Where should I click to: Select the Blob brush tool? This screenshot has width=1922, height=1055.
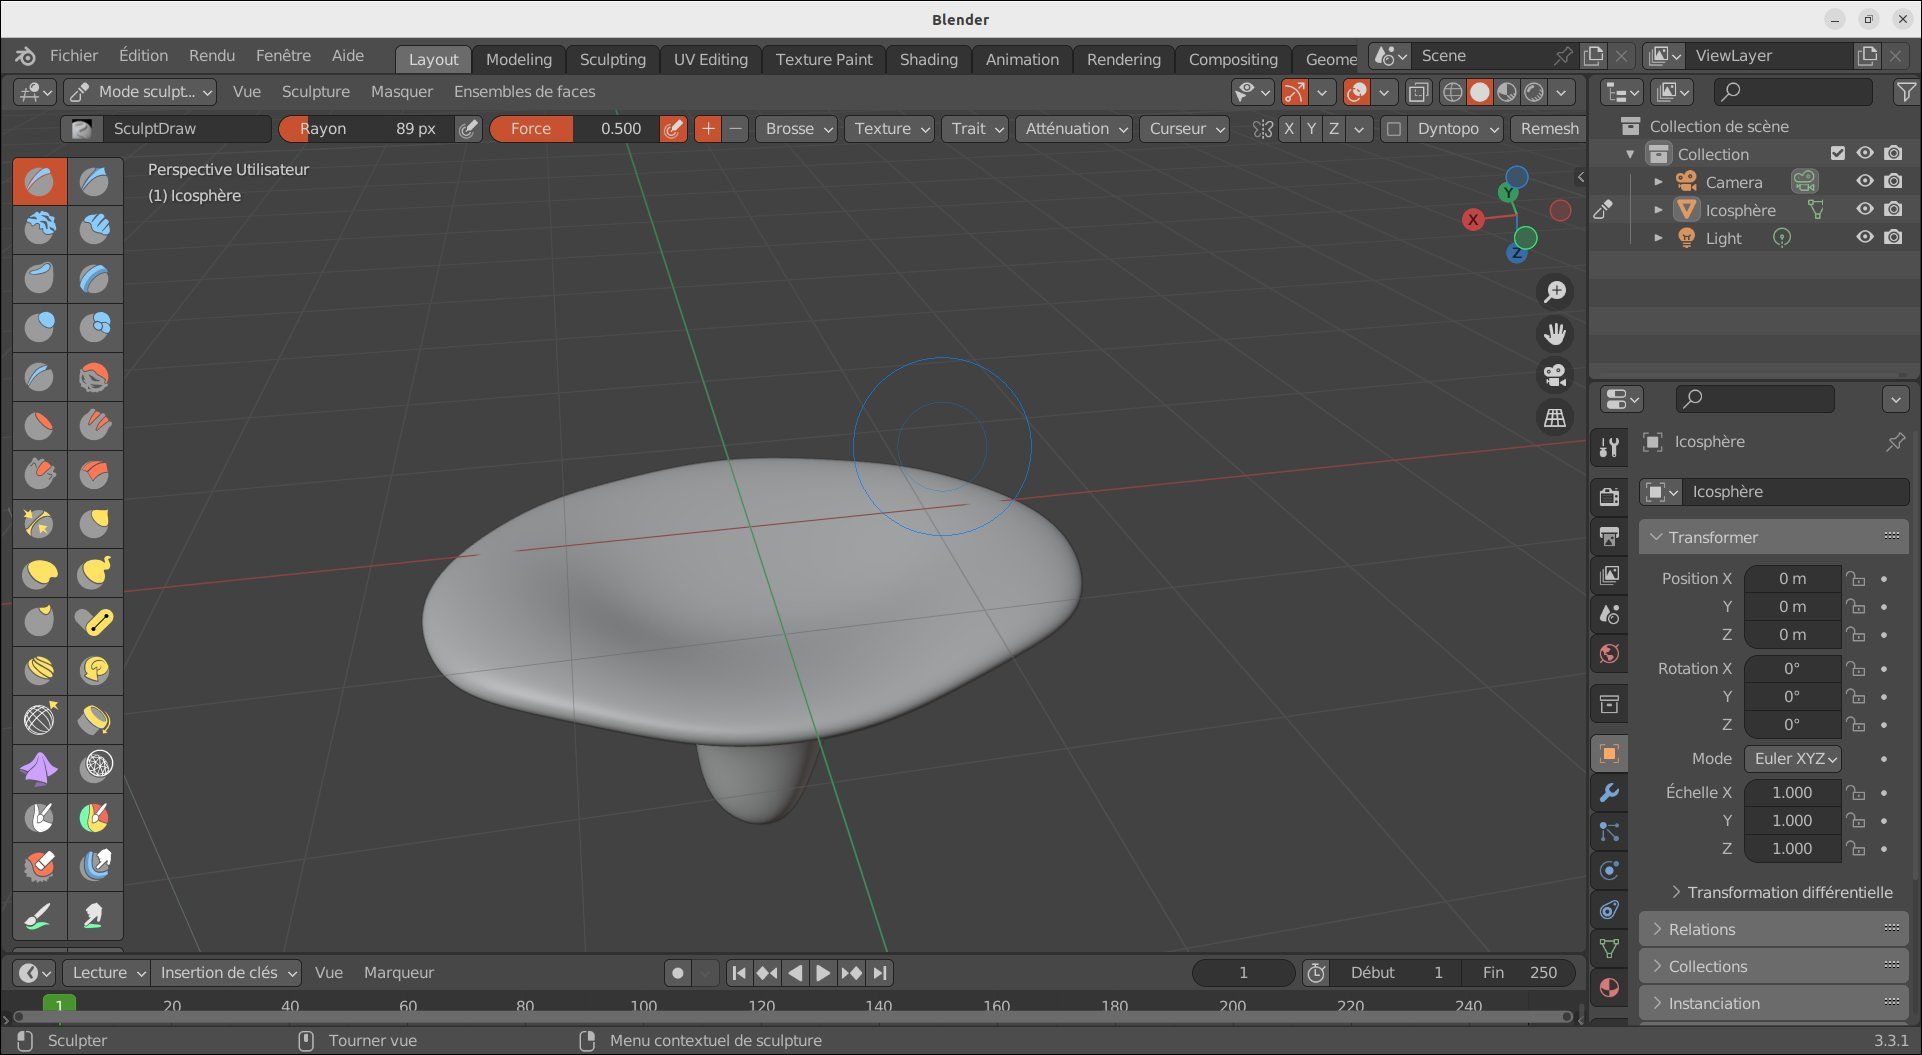pos(95,327)
